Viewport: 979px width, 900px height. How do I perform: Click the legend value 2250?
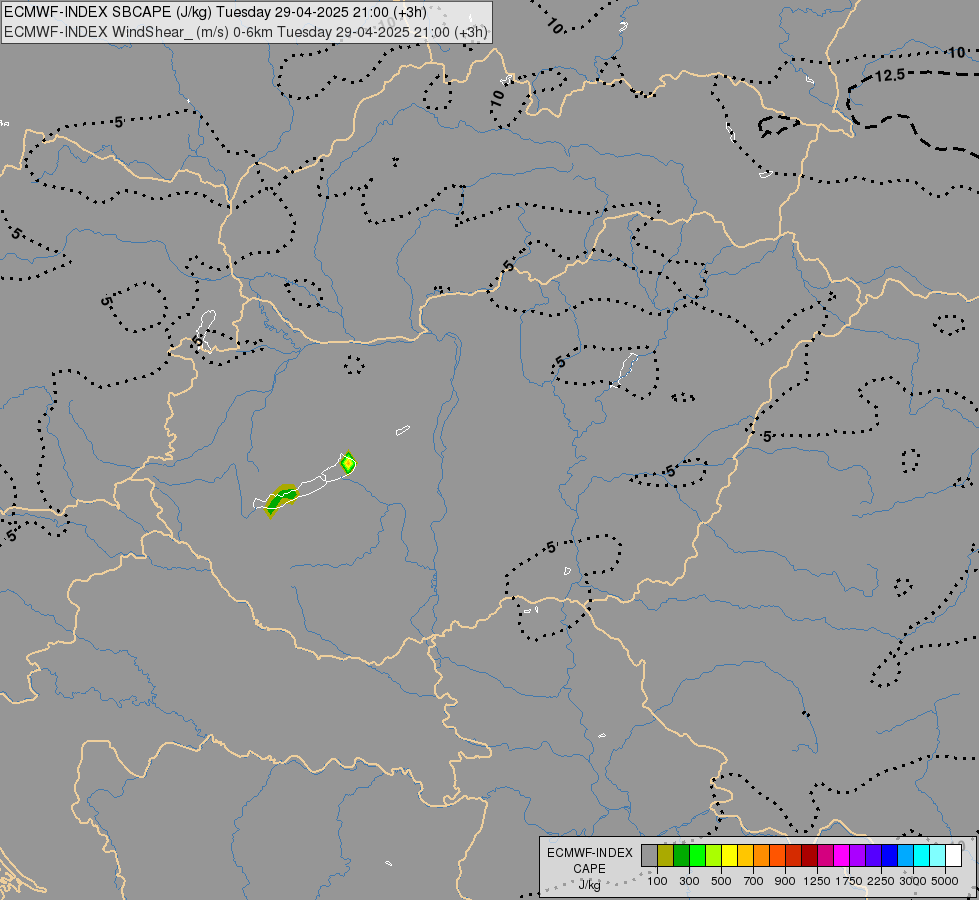coord(881,881)
